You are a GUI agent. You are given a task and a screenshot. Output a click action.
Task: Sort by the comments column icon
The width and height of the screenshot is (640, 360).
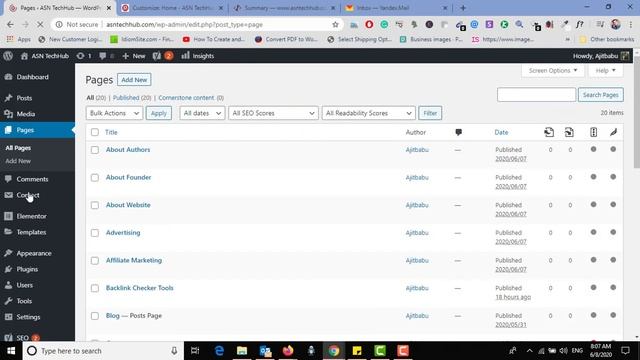click(x=458, y=132)
